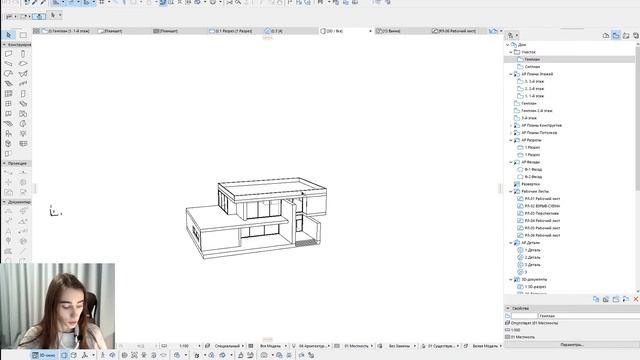Open the Publisher Sets in Navigator
The width and height of the screenshot is (640, 360).
(636, 36)
